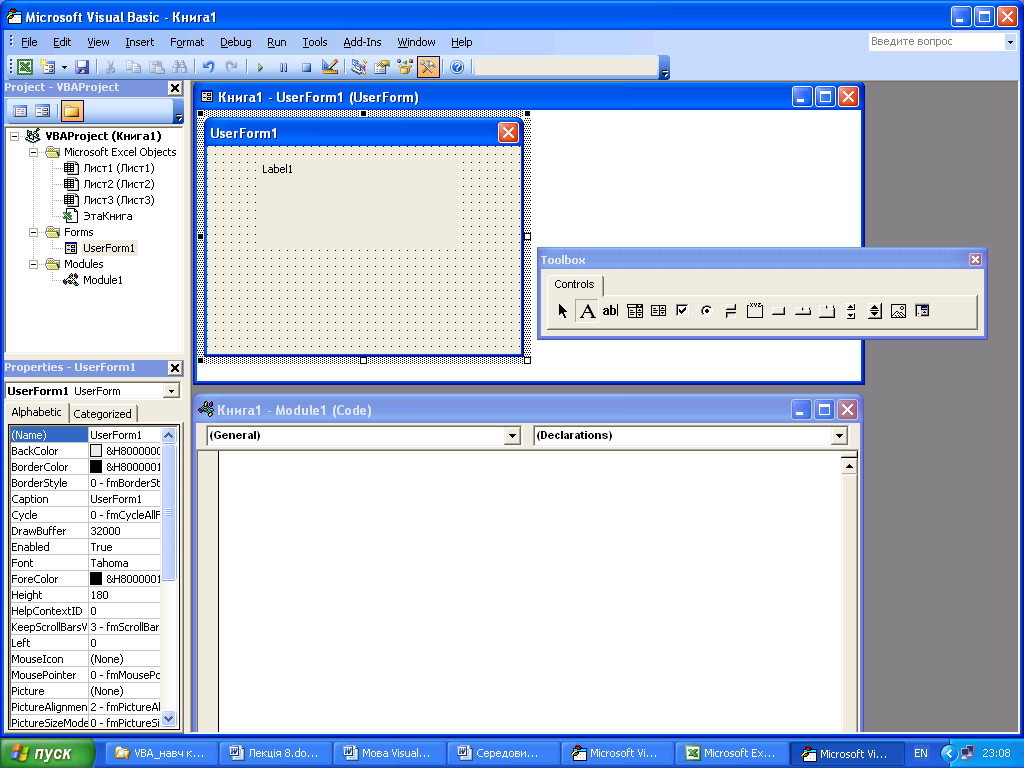
Task: Select the ListBox tool in Toolbox
Action: 658,311
